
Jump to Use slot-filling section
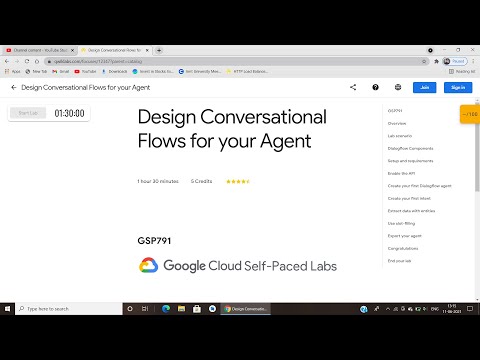(401, 223)
